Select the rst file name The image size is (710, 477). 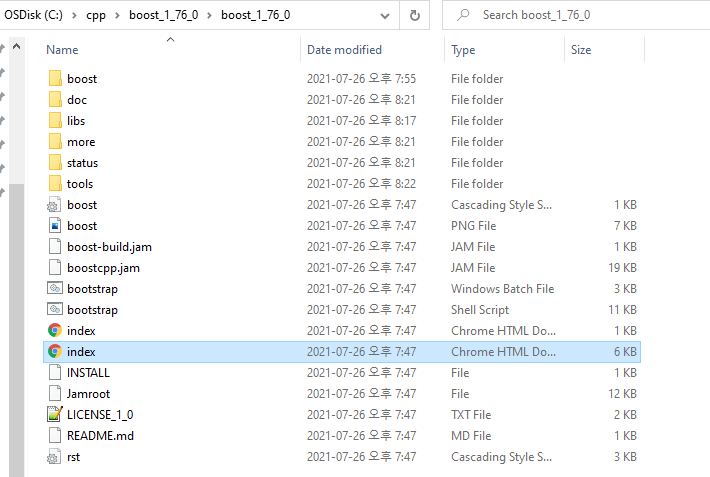click(x=73, y=457)
